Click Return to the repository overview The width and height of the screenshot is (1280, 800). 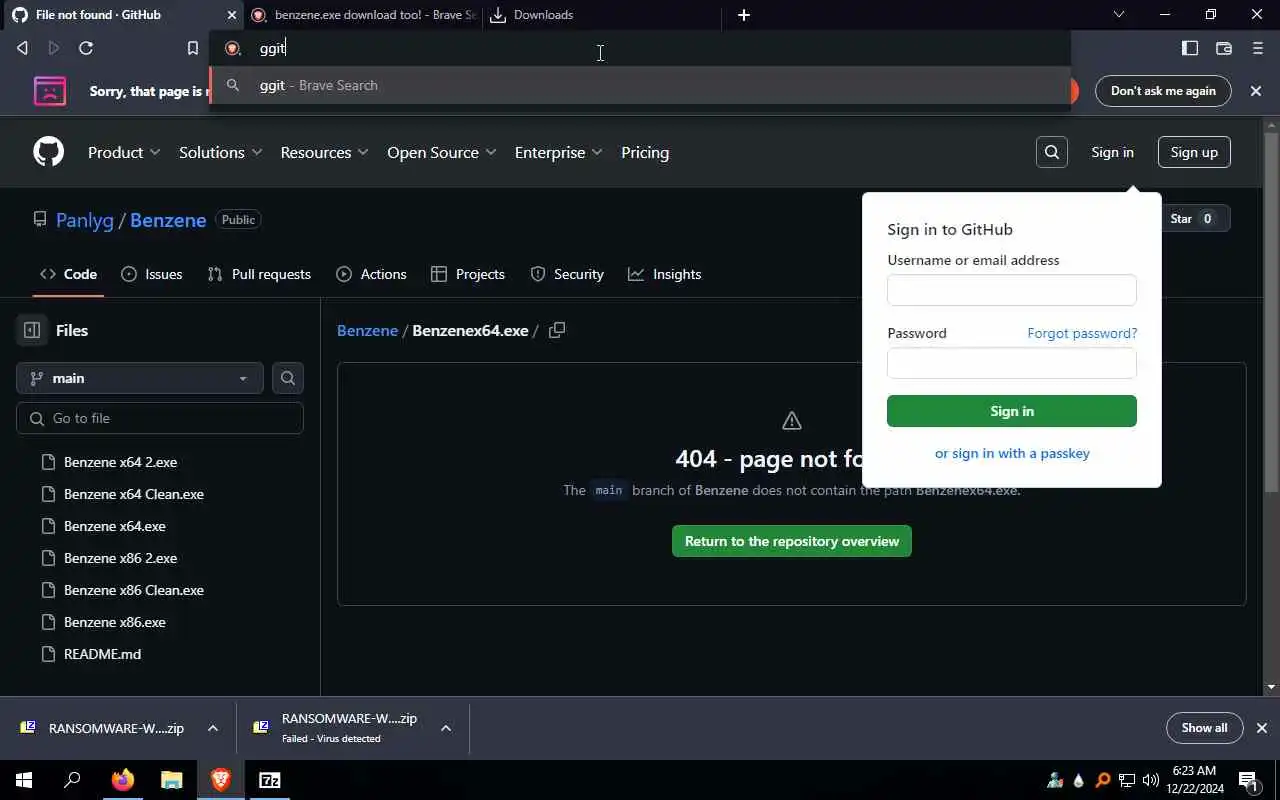coord(792,541)
